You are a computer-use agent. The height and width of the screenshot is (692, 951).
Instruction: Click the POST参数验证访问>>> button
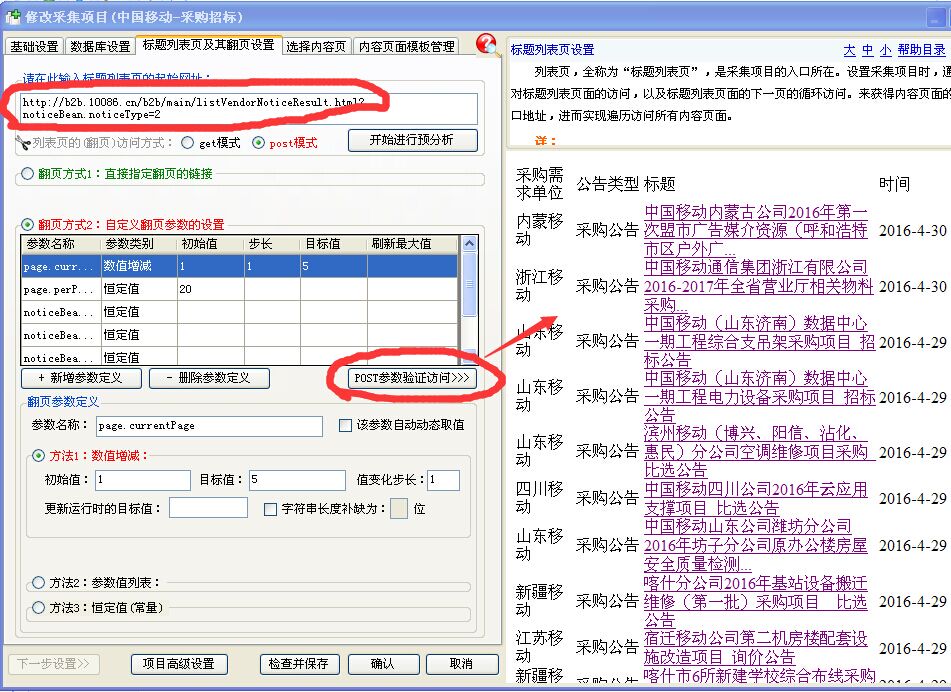pos(412,378)
